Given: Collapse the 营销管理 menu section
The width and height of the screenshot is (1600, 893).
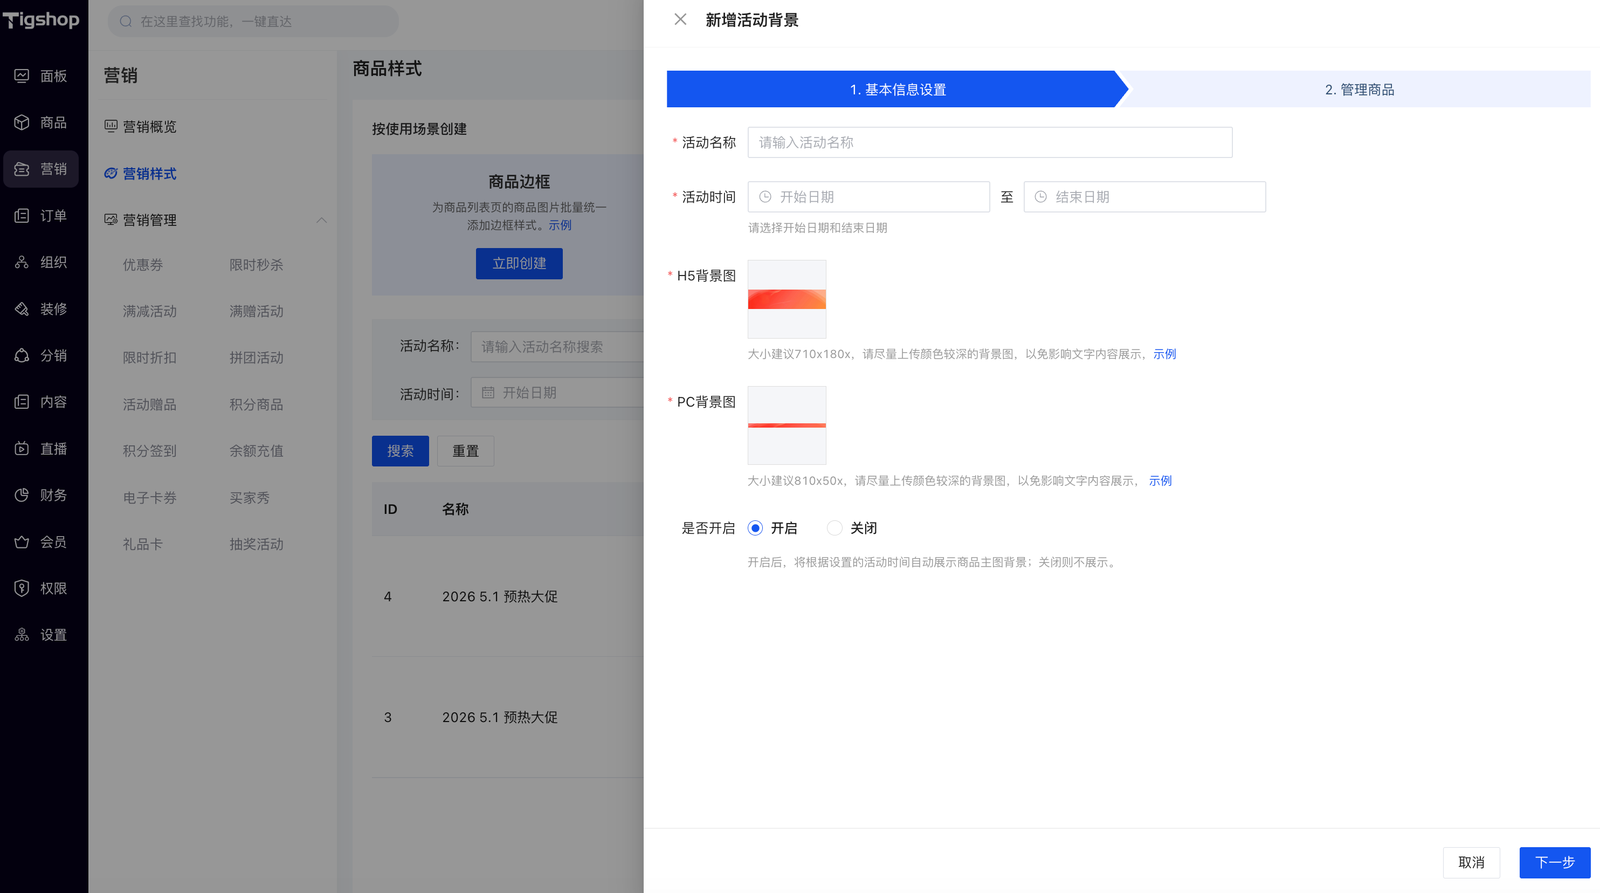Looking at the screenshot, I should click(x=321, y=220).
